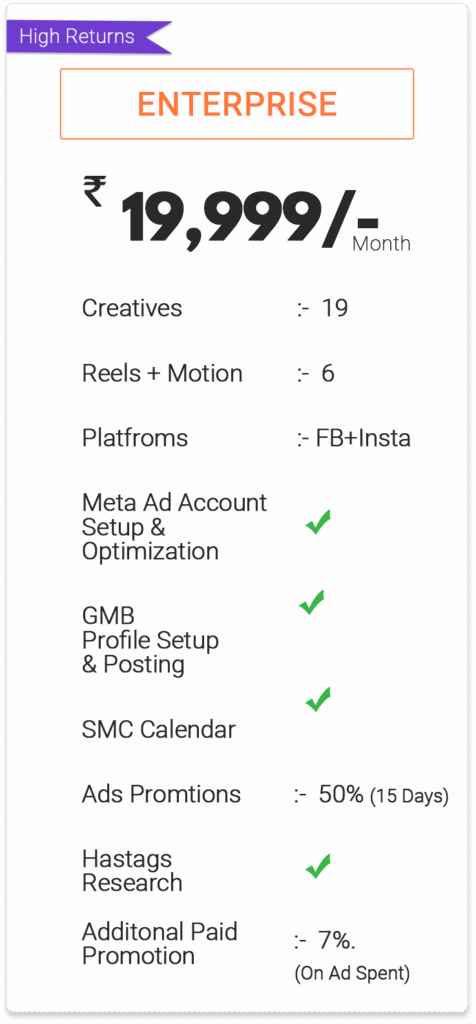Click the green checkmark for GMB Profile Setup
Viewport: 476px width, 1024px height.
coord(311,602)
